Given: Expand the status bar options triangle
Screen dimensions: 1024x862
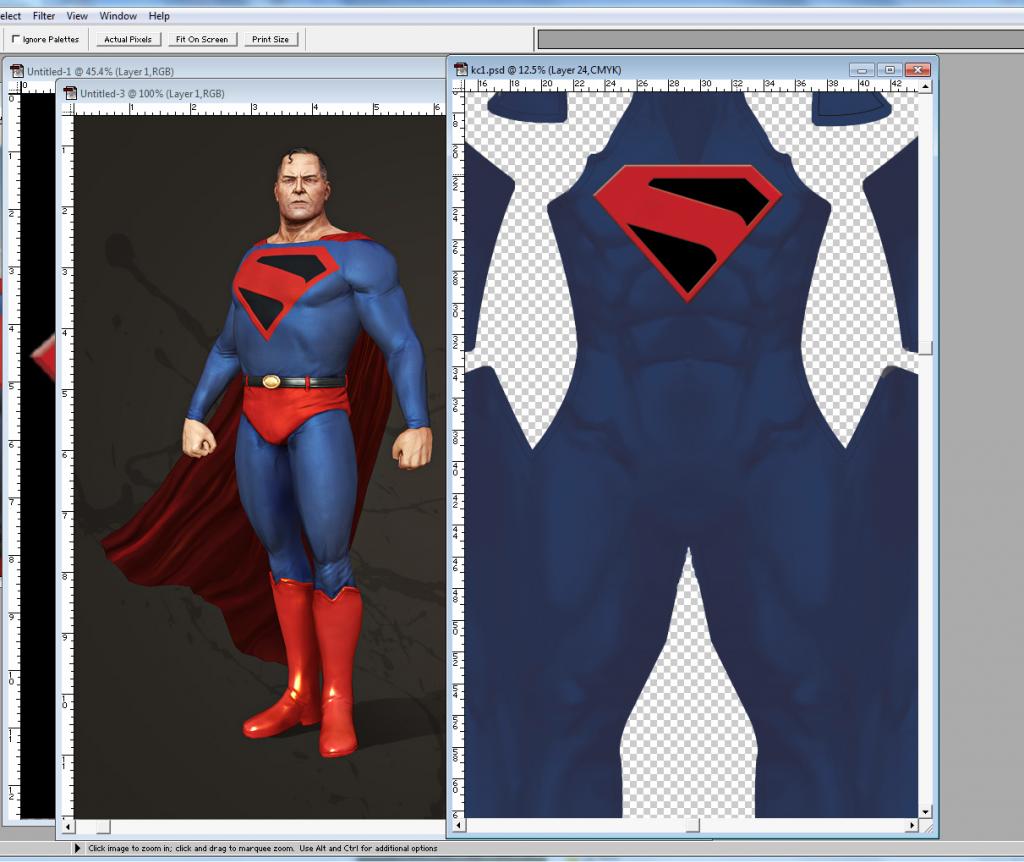Looking at the screenshot, I should pyautogui.click(x=77, y=848).
